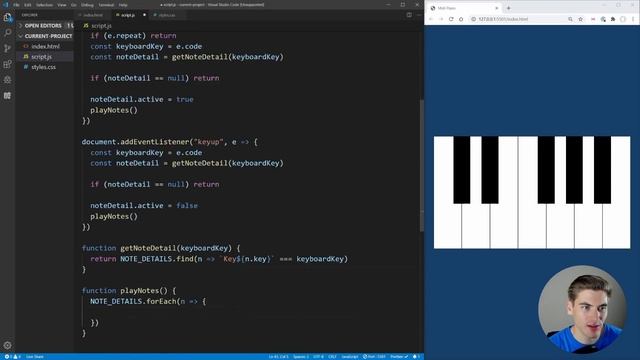Click the Chrome address bar URL
The height and width of the screenshot is (360, 640).
pyautogui.click(x=503, y=19)
